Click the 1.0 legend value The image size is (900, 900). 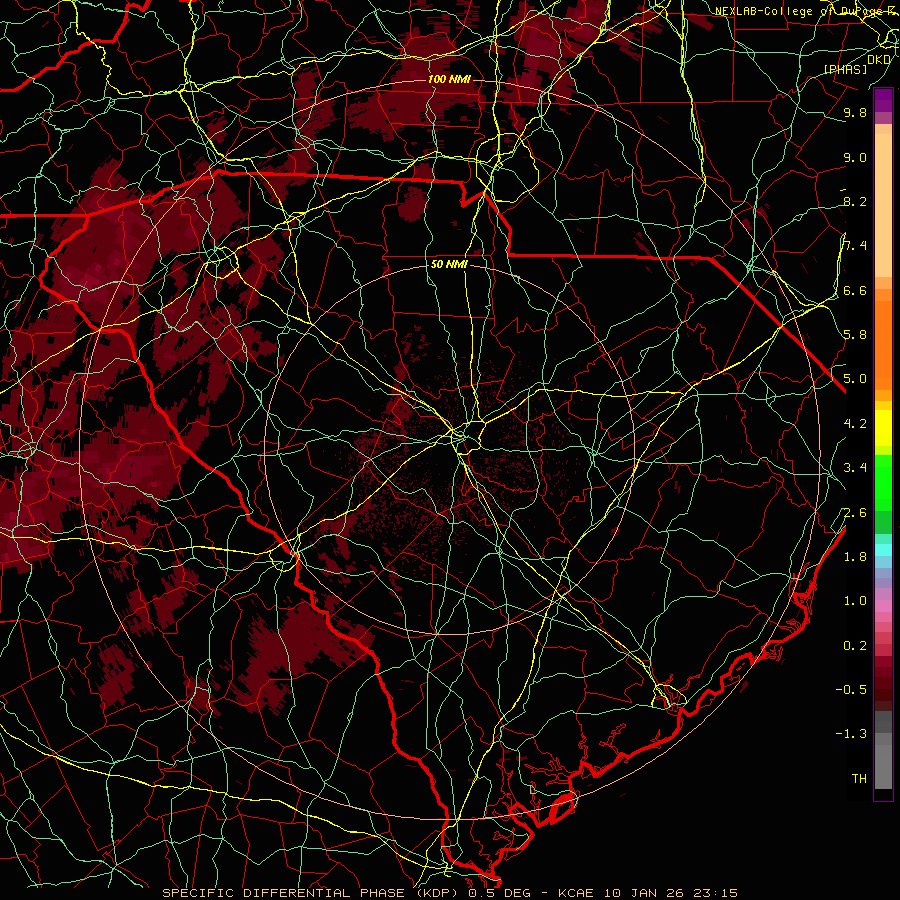click(x=855, y=601)
